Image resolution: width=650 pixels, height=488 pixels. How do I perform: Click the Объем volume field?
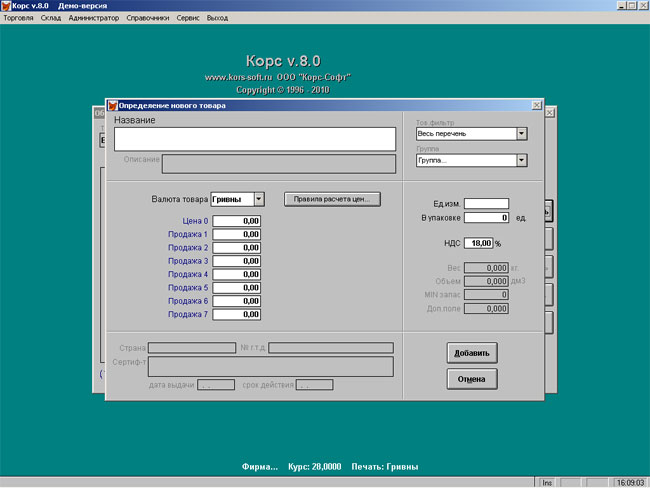486,281
